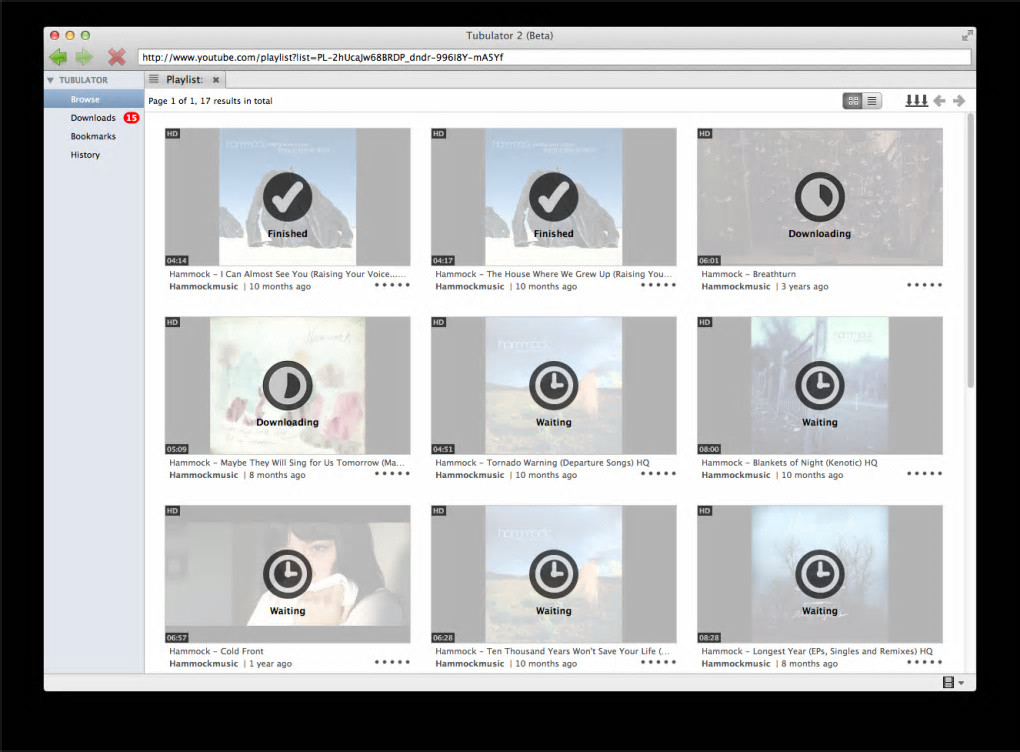Image resolution: width=1020 pixels, height=752 pixels.
Task: Click The House Where We Grew Up title
Action: (x=554, y=274)
